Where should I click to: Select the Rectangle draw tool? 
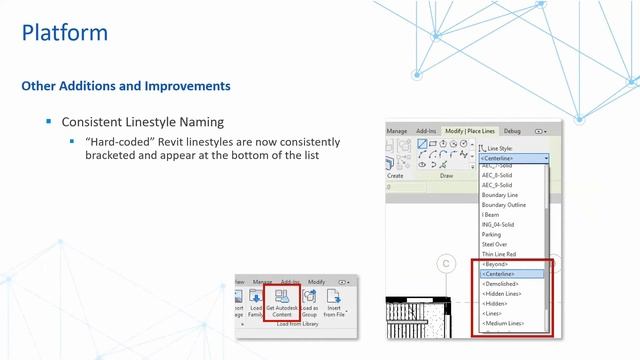(x=433, y=144)
